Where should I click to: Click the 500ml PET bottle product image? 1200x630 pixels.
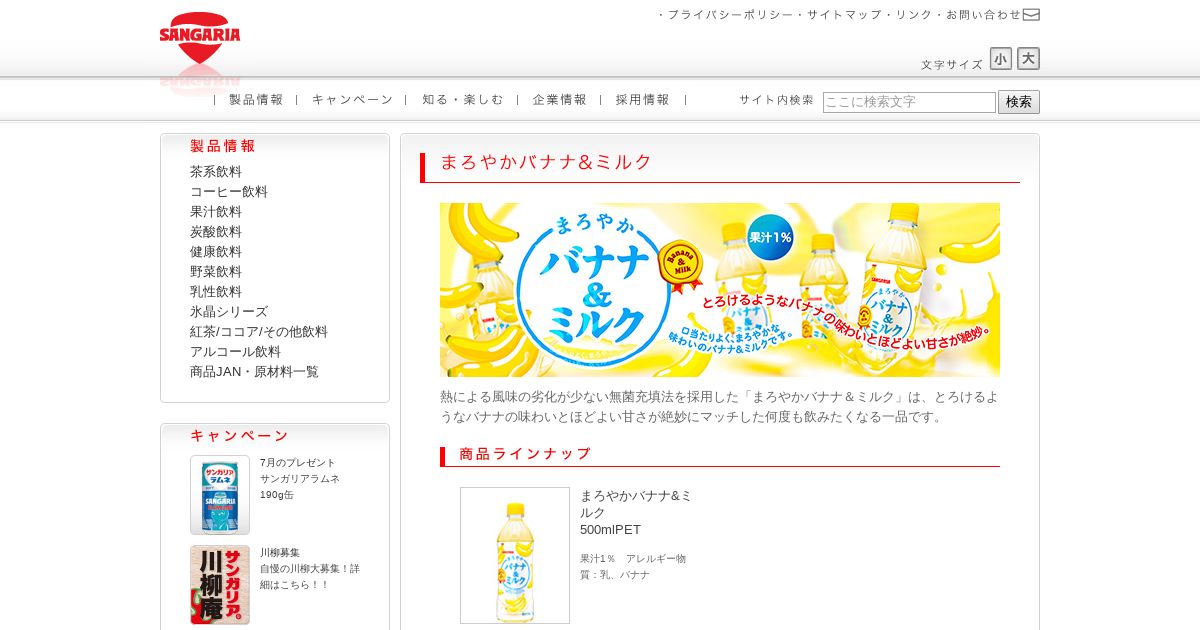(515, 555)
